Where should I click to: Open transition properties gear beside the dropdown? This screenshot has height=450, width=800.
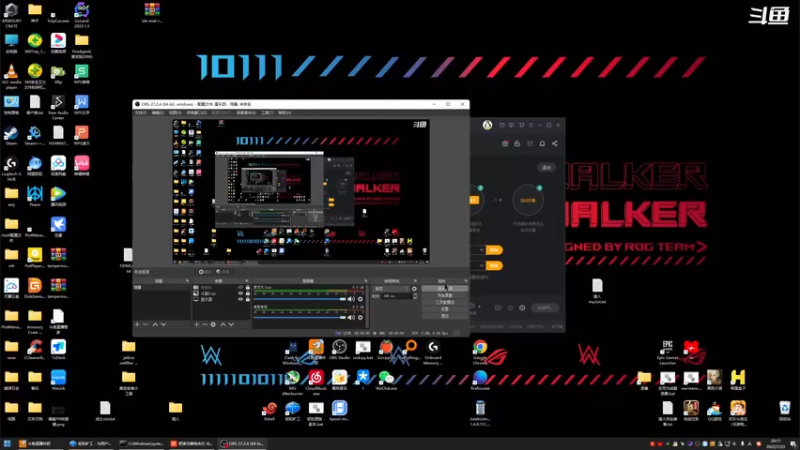click(x=414, y=289)
